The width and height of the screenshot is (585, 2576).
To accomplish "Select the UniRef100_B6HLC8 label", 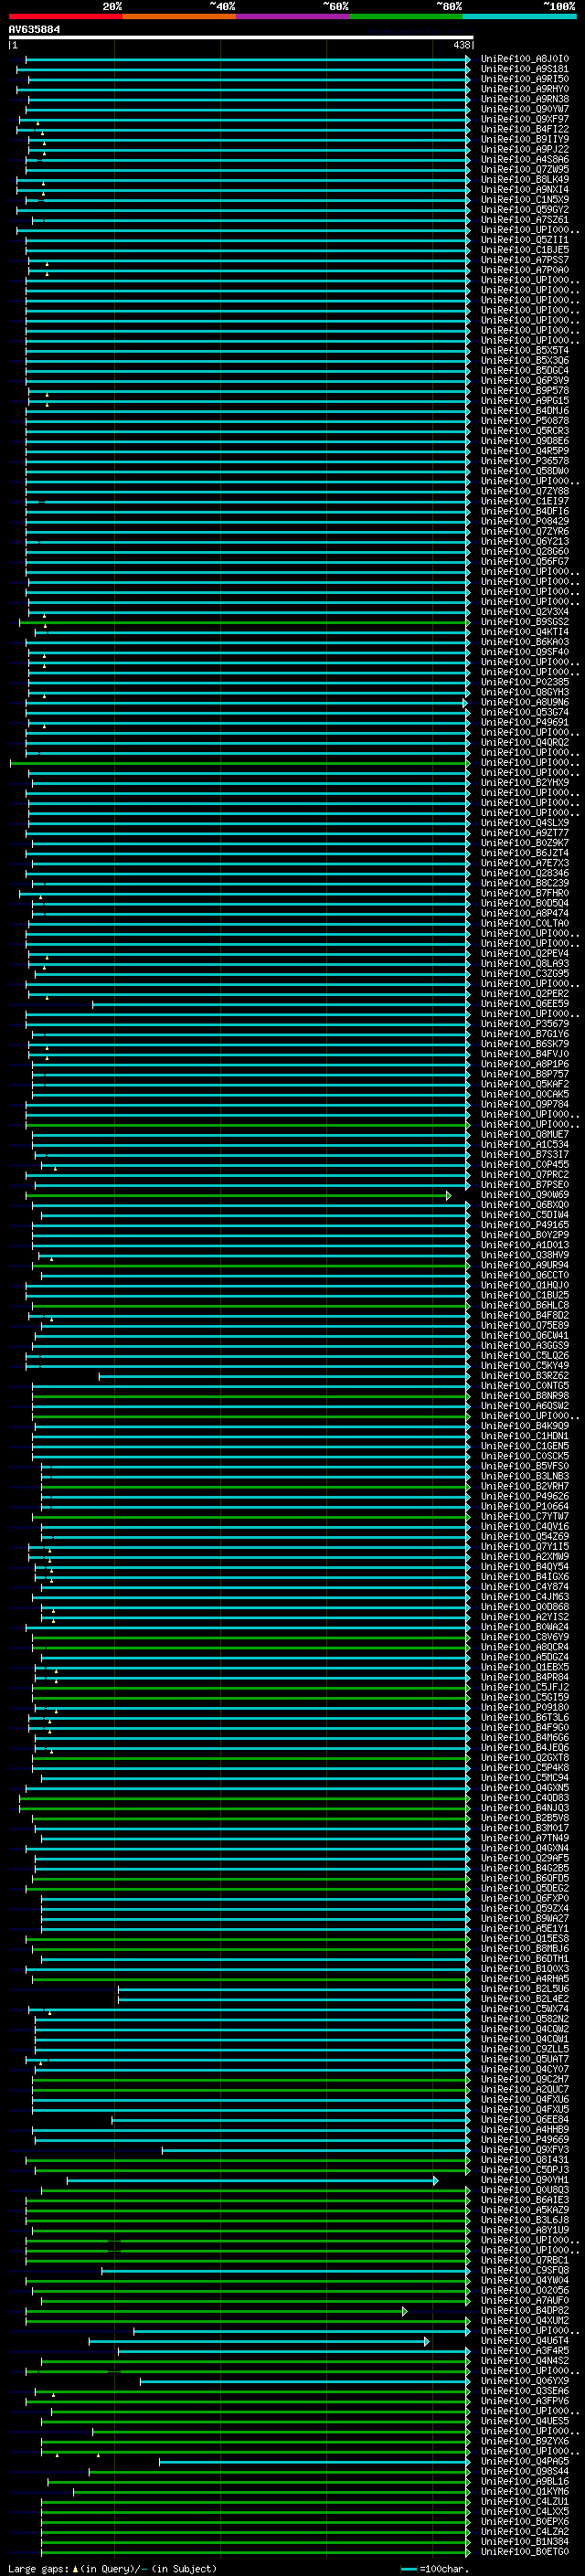I will 525,1305.
